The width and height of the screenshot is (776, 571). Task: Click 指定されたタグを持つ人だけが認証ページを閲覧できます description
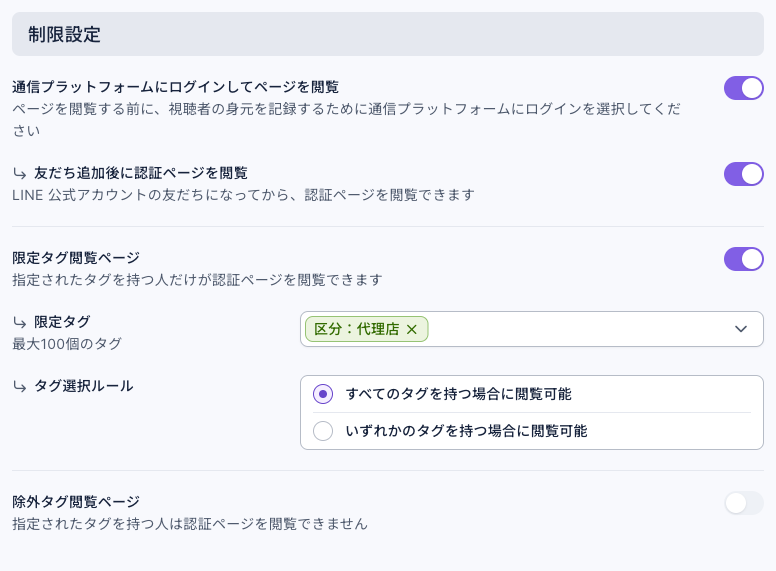tap(197, 280)
